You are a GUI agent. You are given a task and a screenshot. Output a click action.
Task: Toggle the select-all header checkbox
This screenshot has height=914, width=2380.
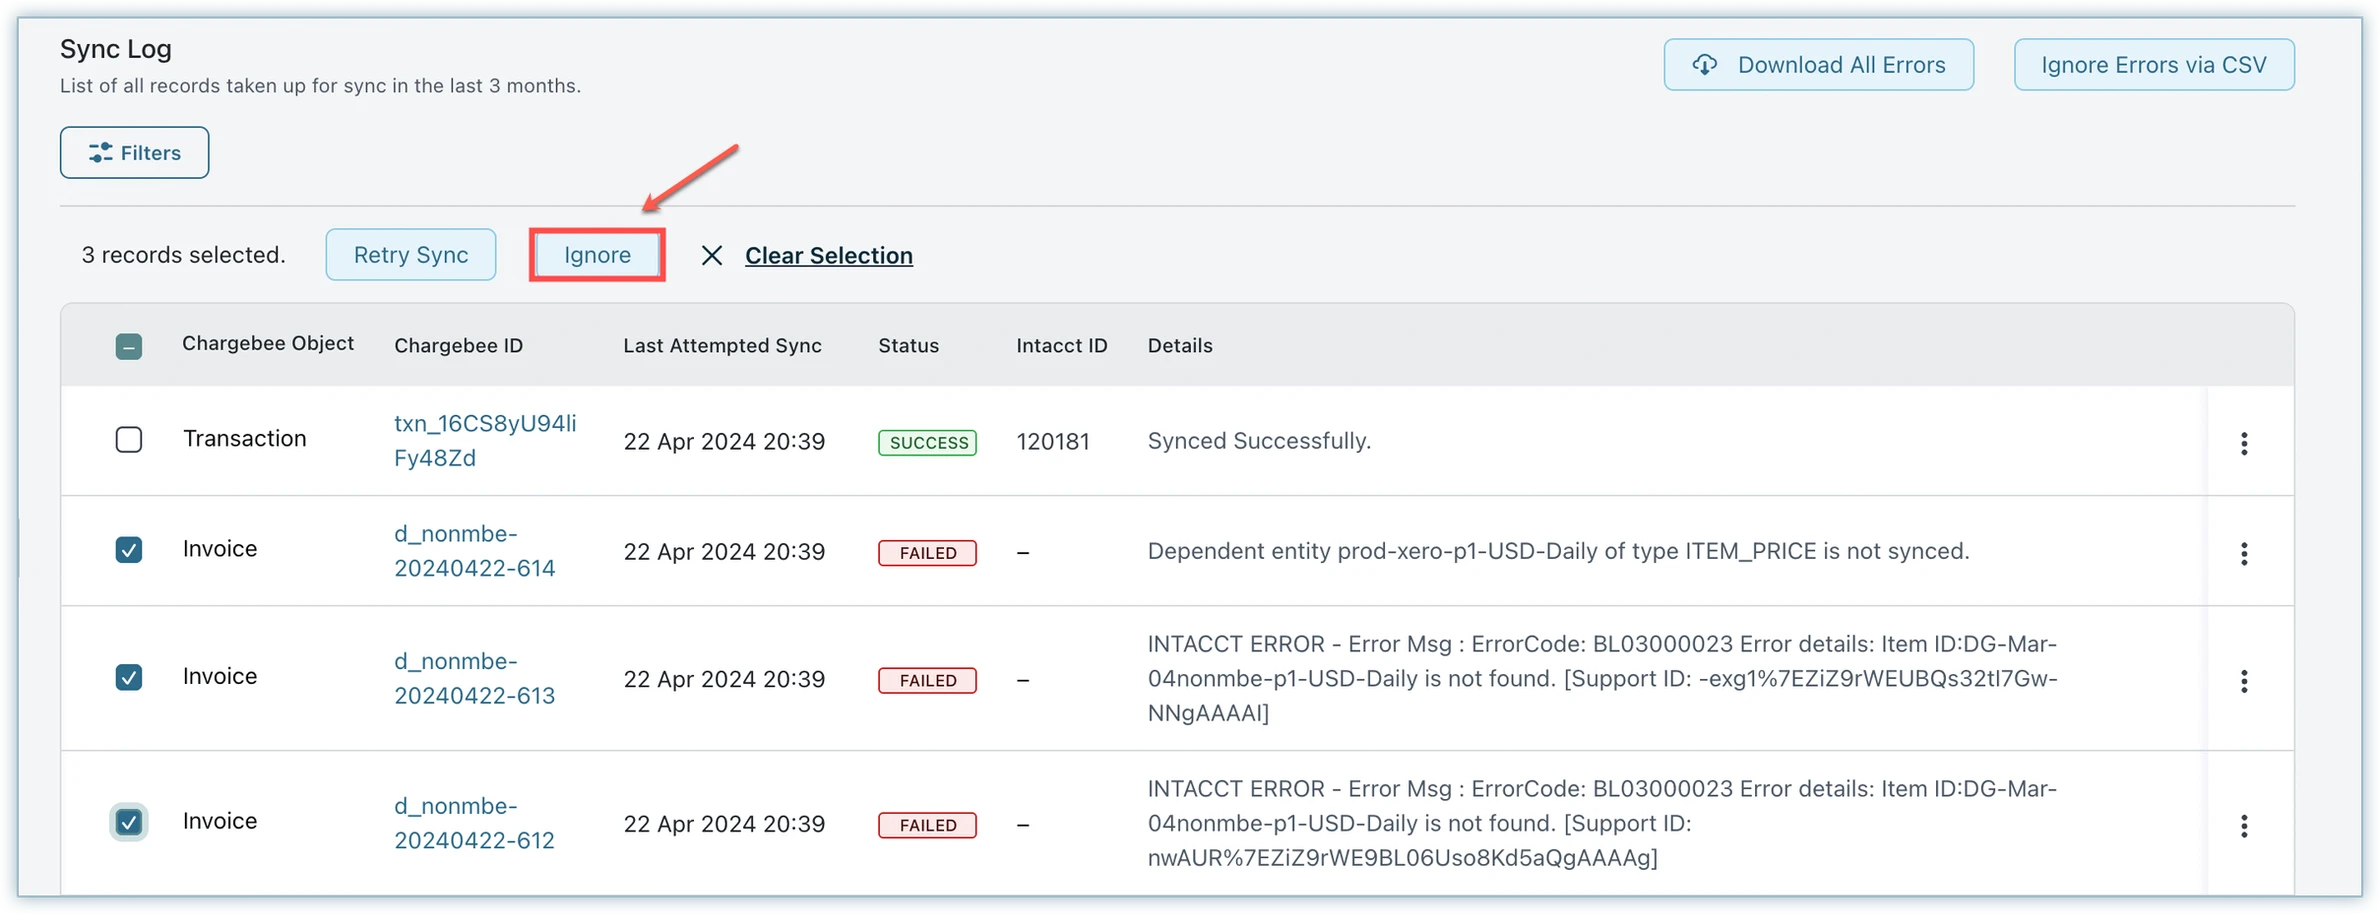click(x=129, y=347)
